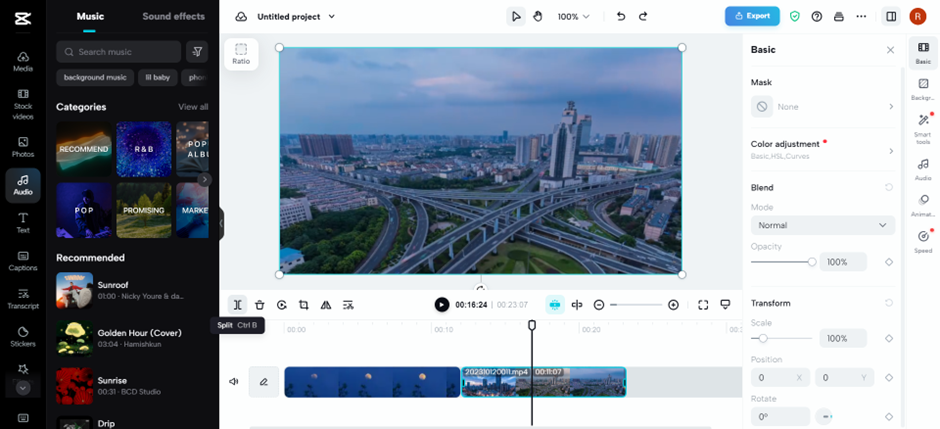Click the Split tool in timeline toolbar
Viewport: 940px width, 429px height.
pyautogui.click(x=237, y=305)
